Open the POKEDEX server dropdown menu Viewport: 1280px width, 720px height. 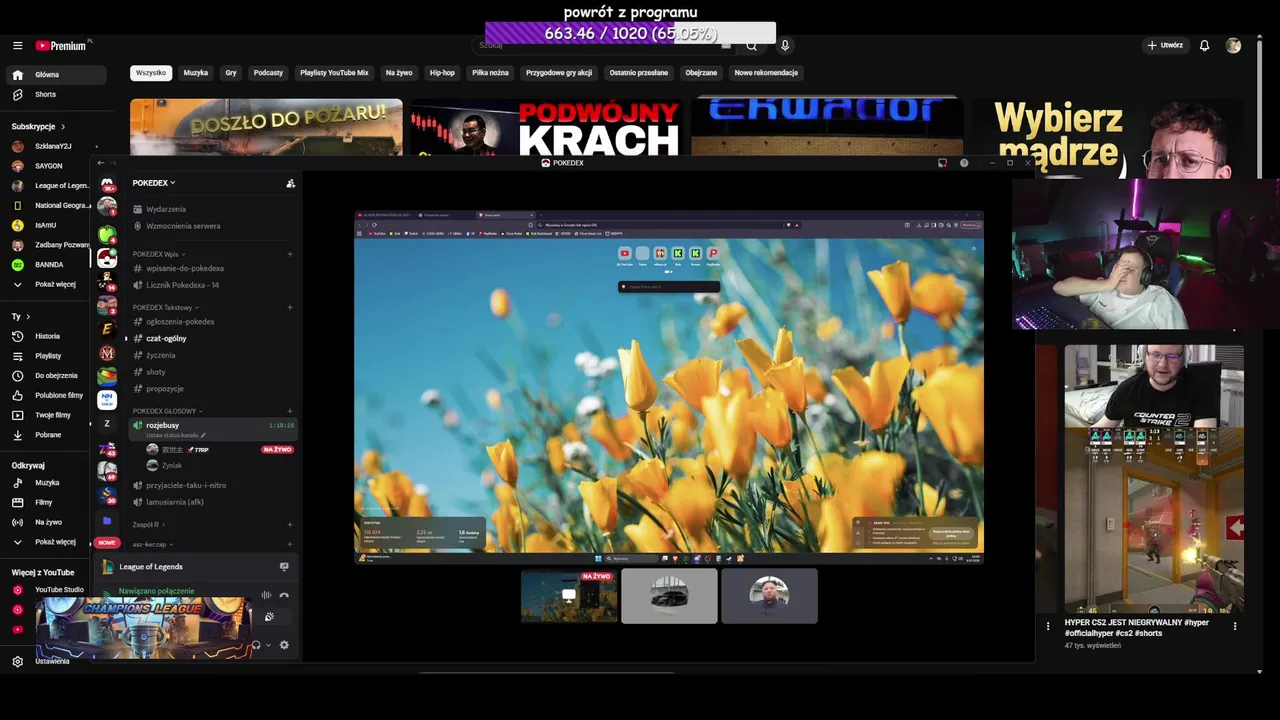click(154, 183)
